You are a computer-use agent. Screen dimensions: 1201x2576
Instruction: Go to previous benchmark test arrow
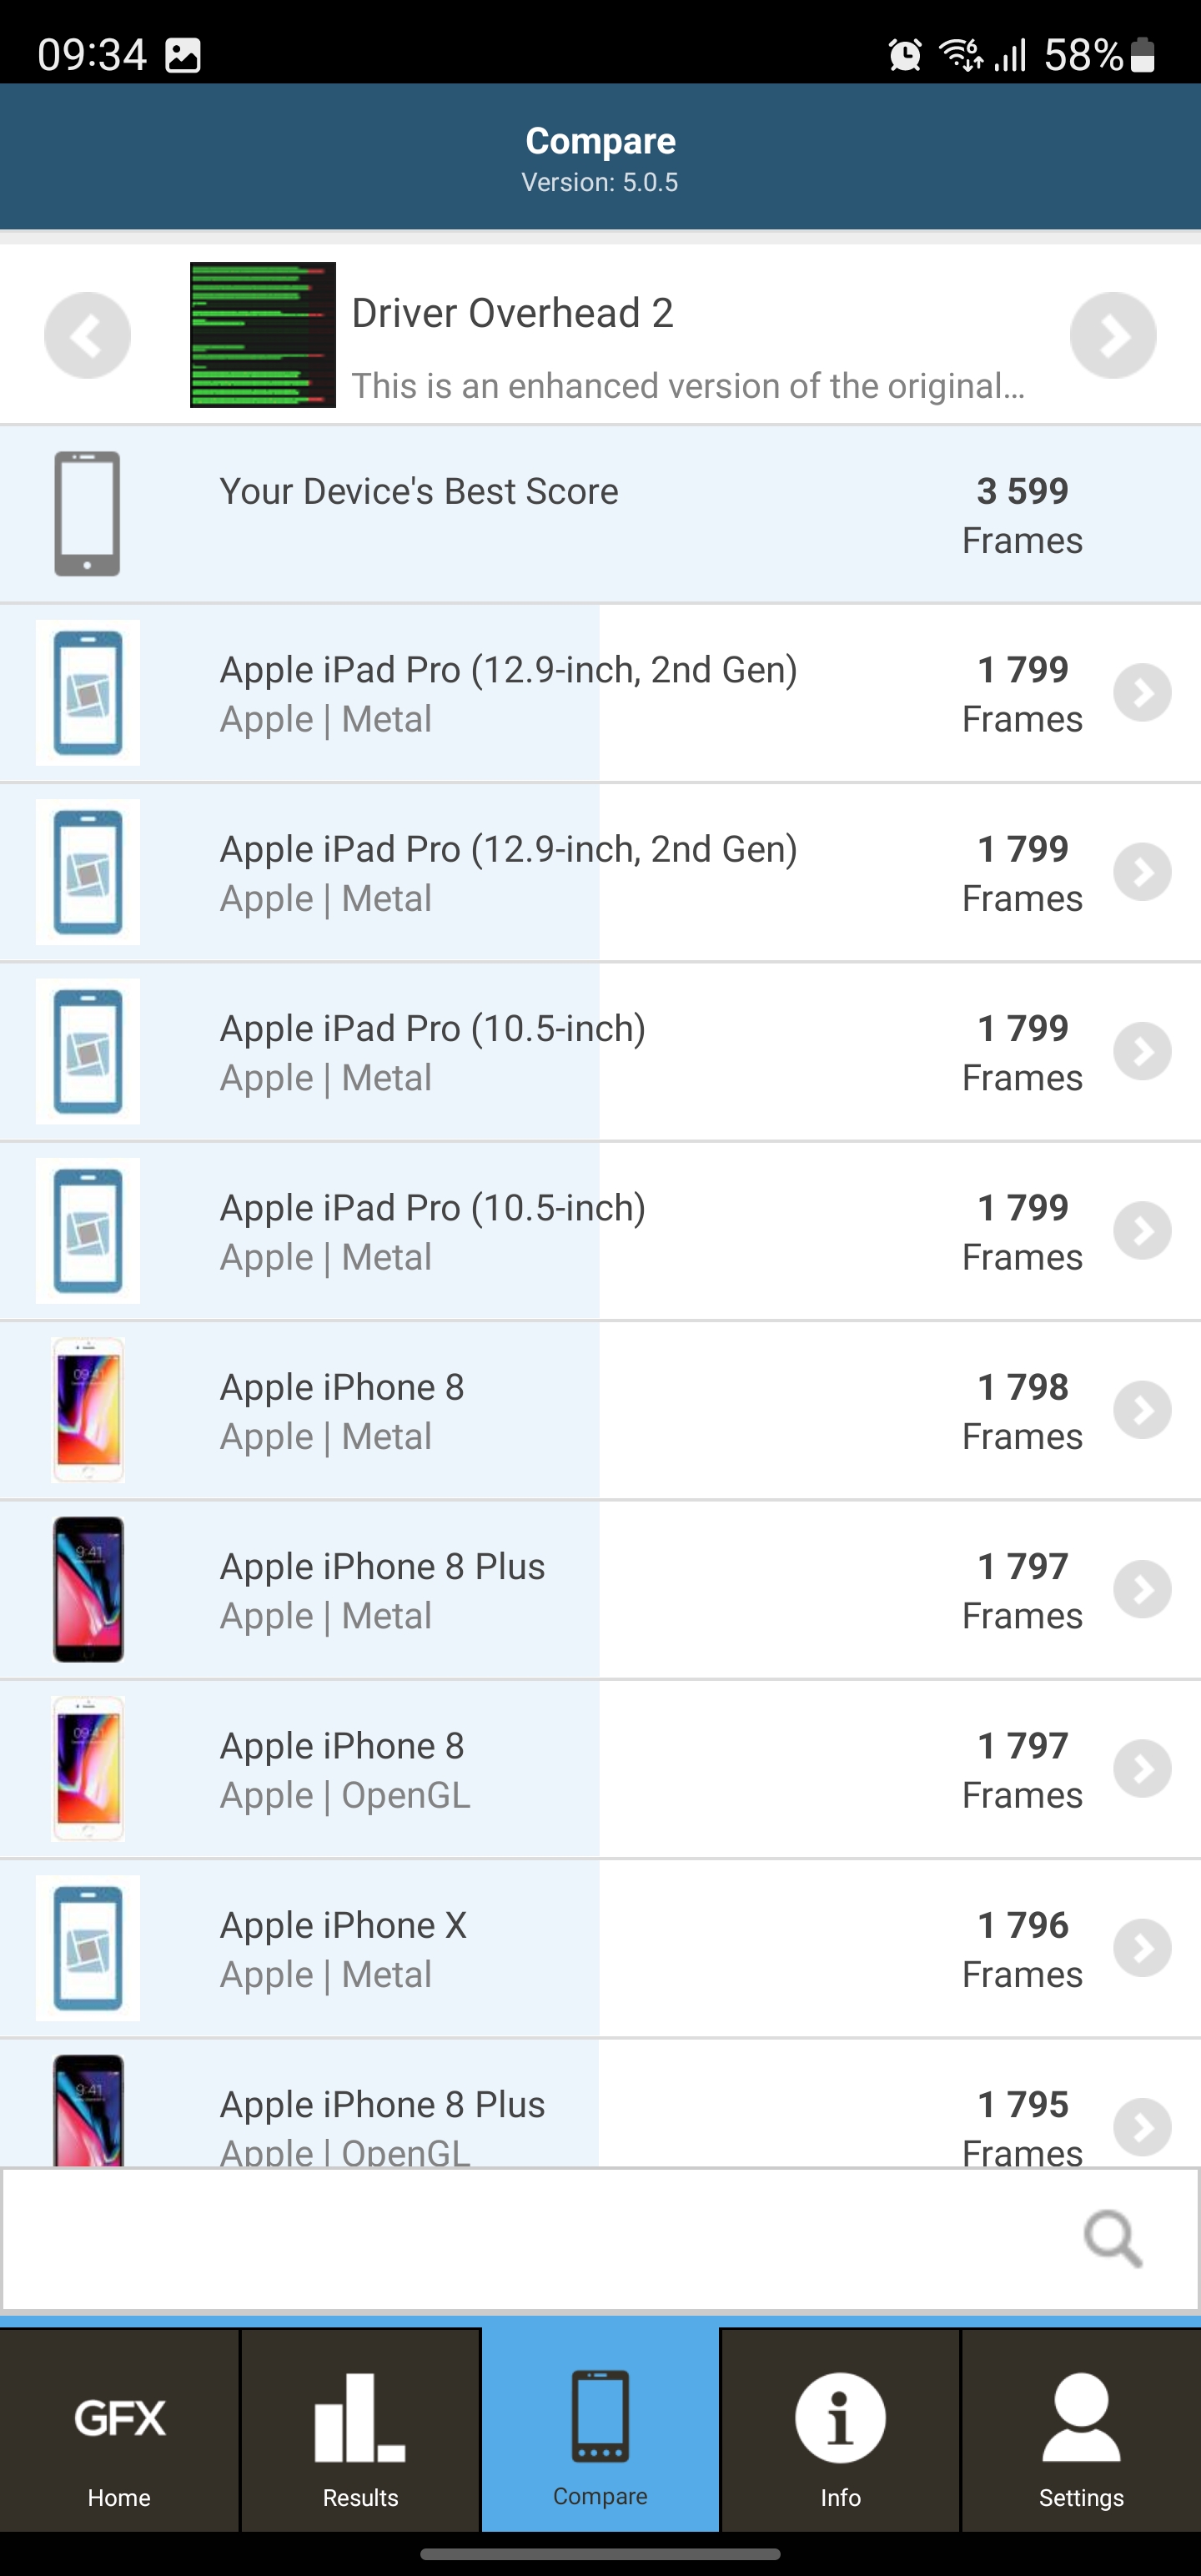[x=87, y=335]
